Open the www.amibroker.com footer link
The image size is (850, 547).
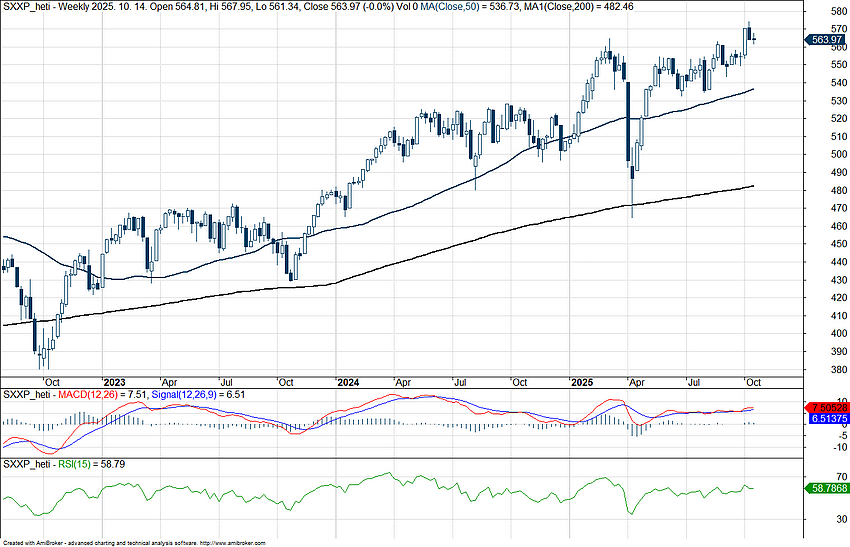(234, 542)
